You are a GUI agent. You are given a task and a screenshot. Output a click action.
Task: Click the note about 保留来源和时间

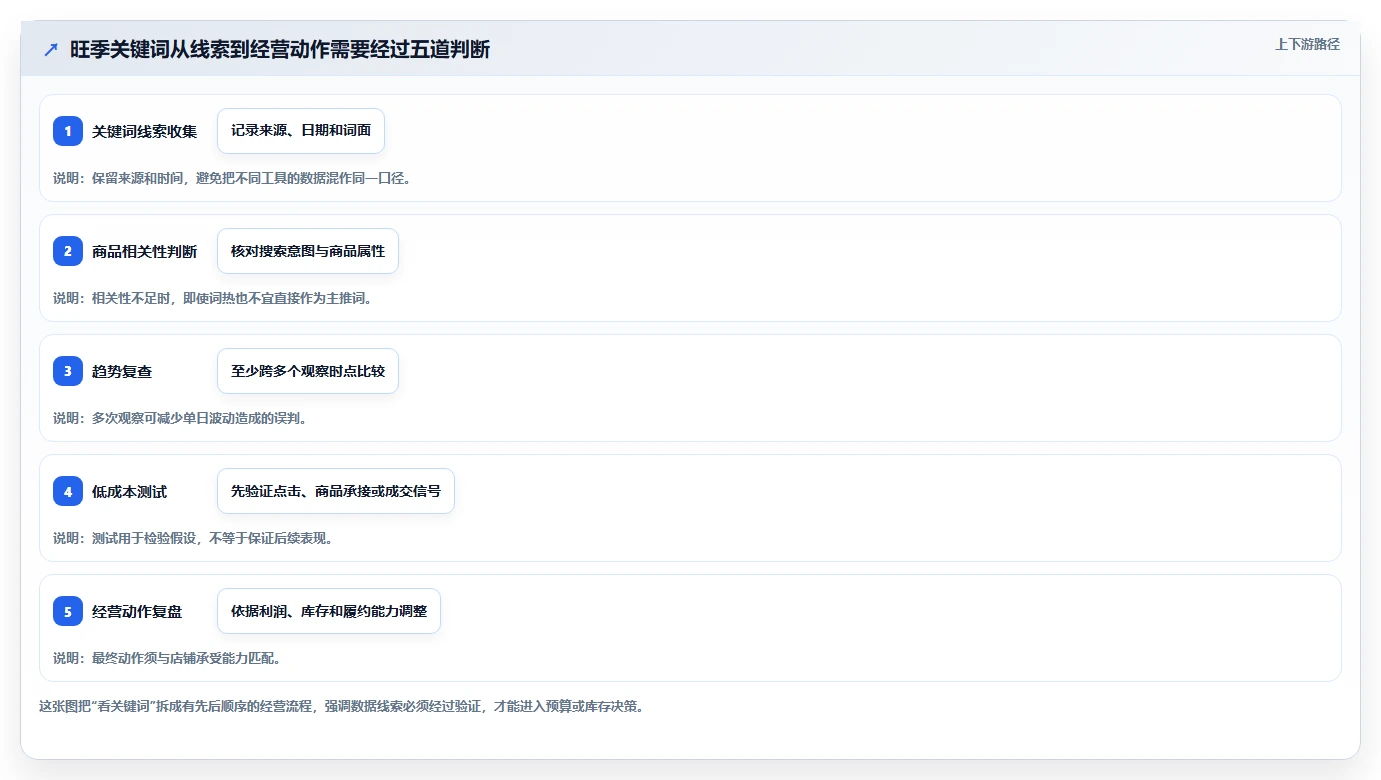(x=232, y=178)
